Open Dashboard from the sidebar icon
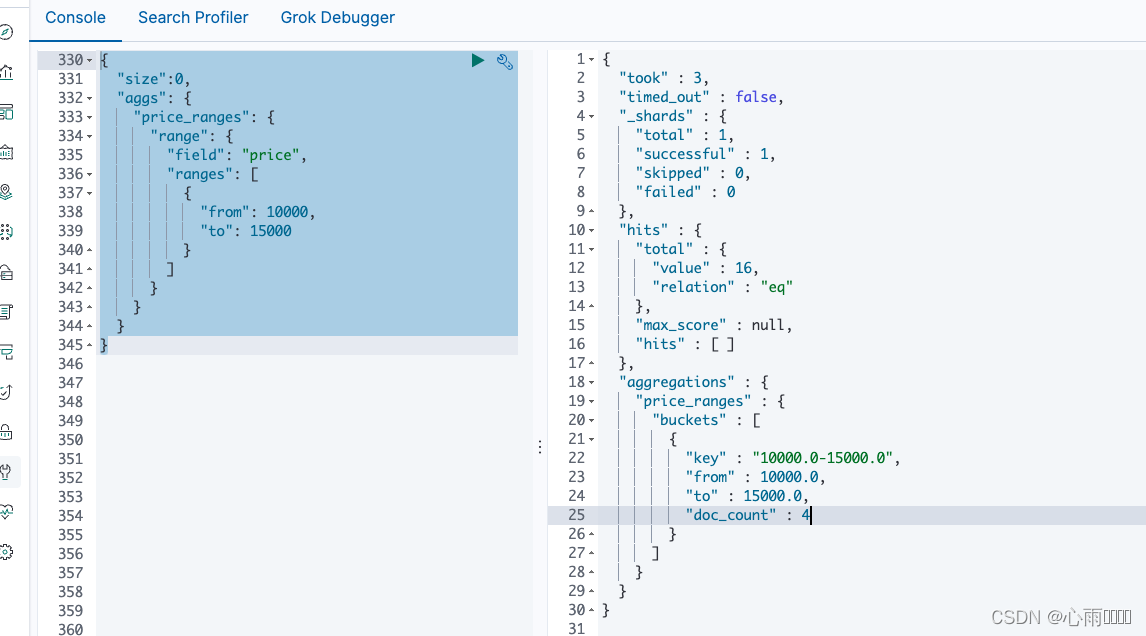Screen dimensions: 1146x636 pyautogui.click(x=7, y=112)
